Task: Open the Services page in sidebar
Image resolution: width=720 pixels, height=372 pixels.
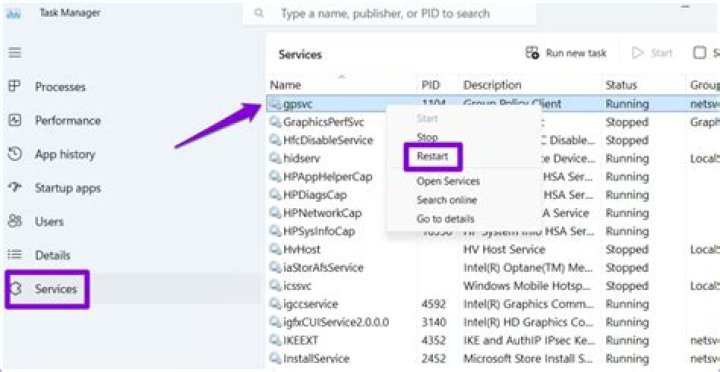Action: click(x=56, y=289)
